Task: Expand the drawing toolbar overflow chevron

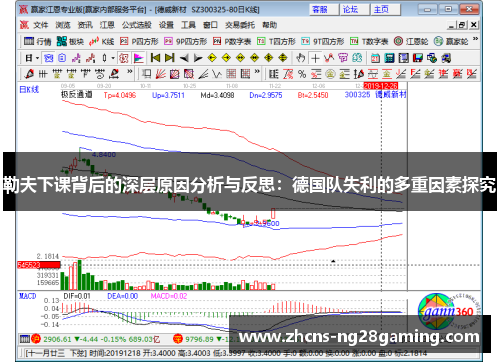Action: (x=130, y=72)
